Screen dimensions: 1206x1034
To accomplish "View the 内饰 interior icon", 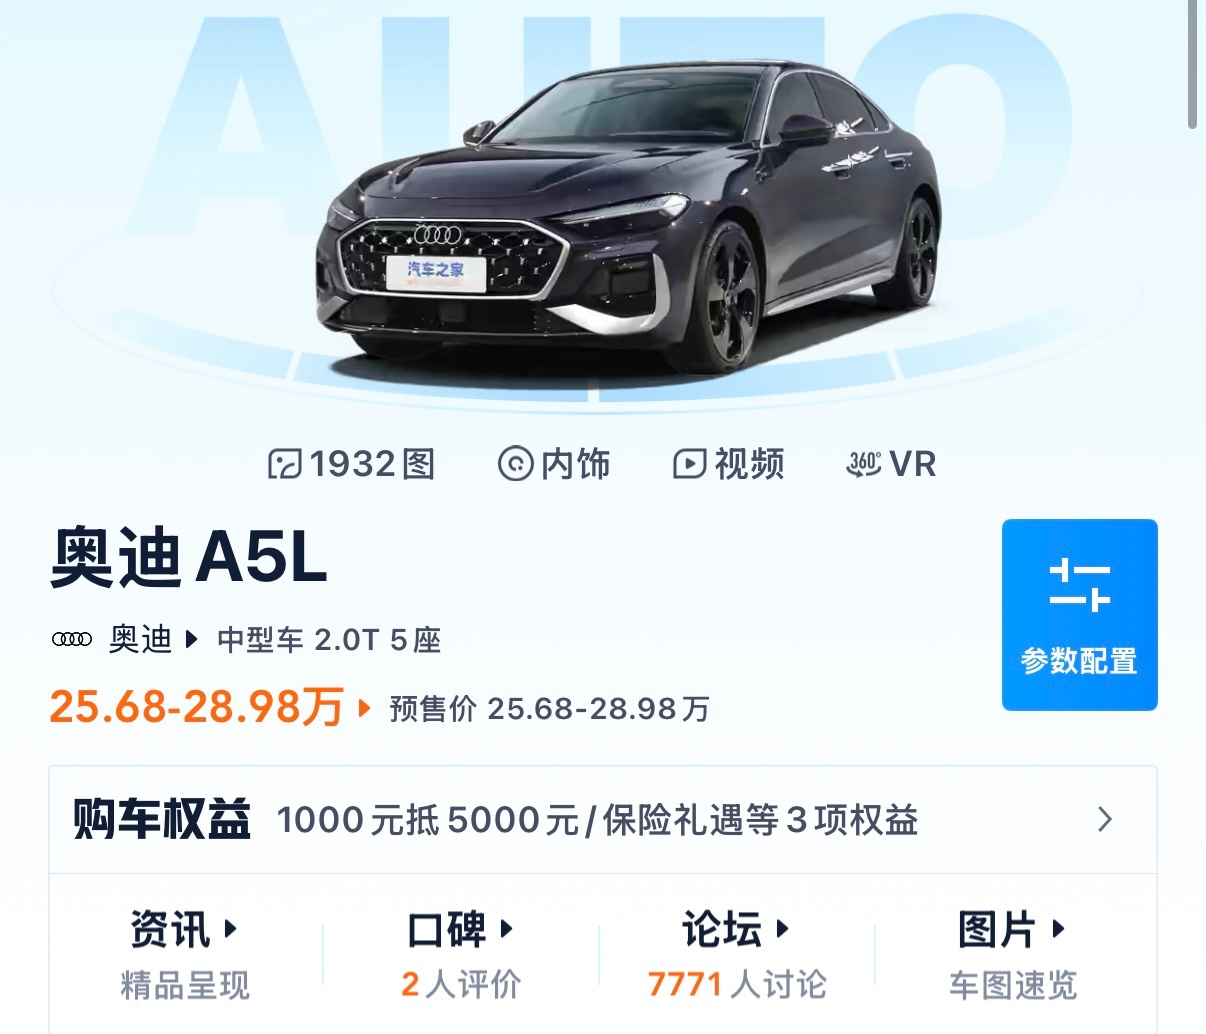I will click(515, 464).
